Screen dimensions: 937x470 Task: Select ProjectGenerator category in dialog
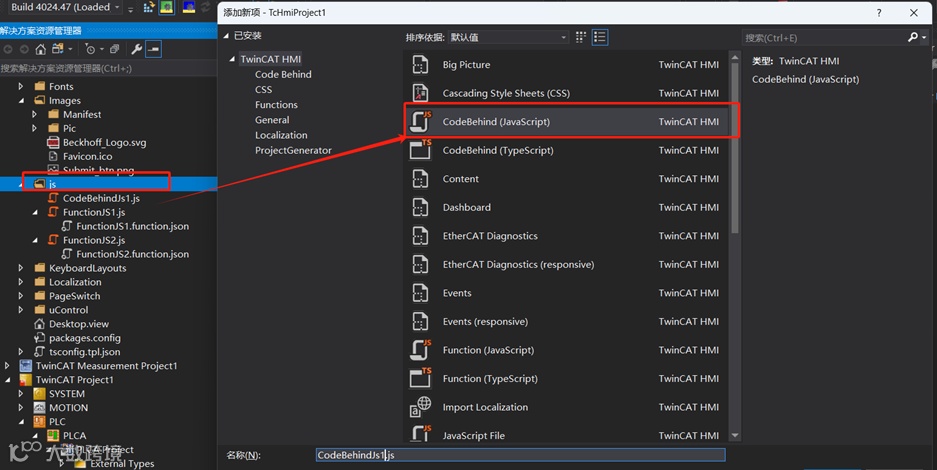(293, 150)
